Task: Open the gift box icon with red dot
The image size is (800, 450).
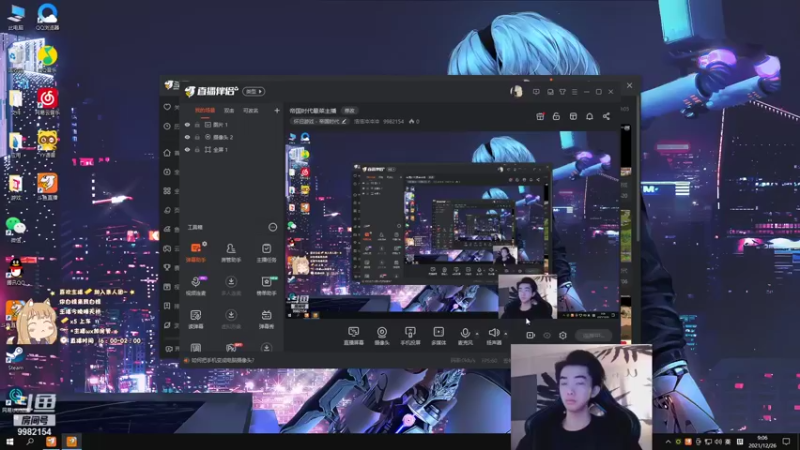Action: coord(540,116)
